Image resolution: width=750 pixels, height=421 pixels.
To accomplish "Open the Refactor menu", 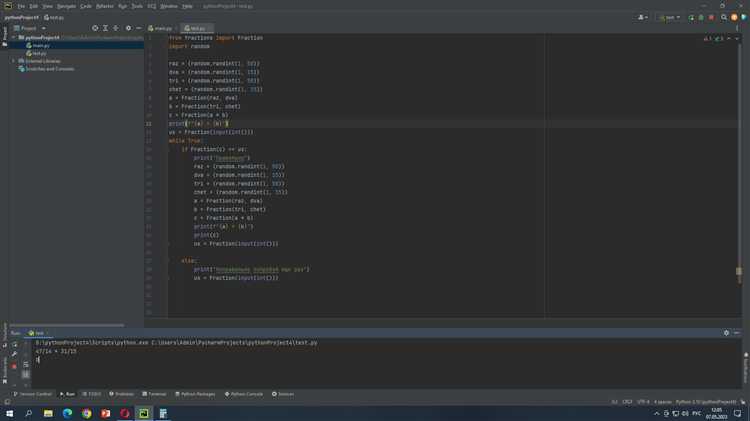I will tap(105, 6).
